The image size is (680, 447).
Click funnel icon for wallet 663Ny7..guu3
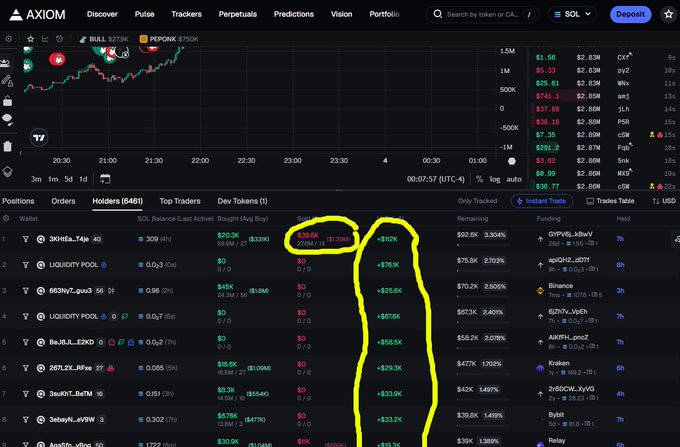26,290
